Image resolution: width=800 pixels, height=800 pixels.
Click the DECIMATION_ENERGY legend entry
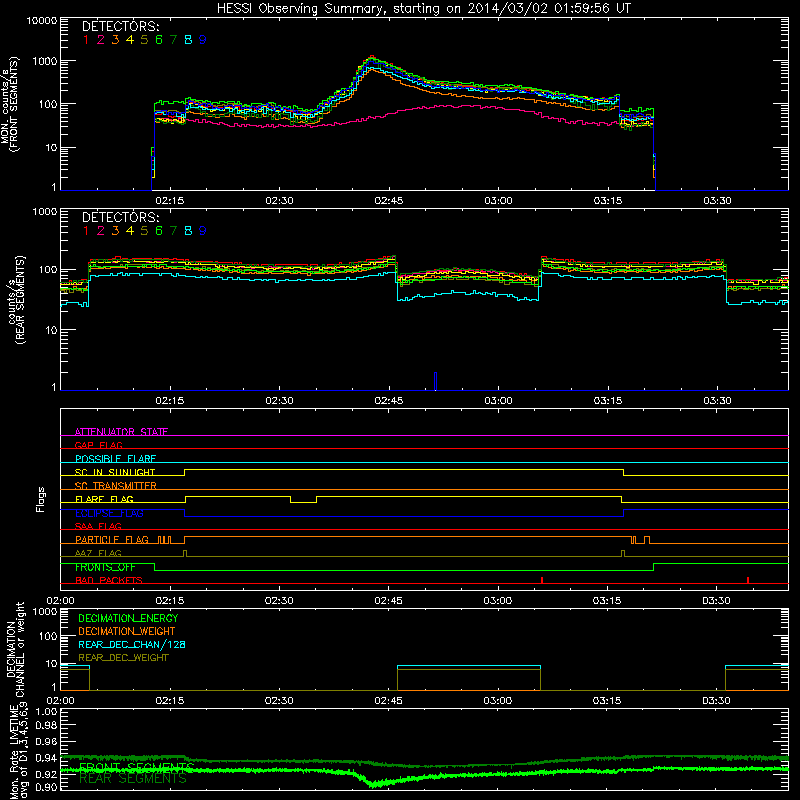coord(128,618)
